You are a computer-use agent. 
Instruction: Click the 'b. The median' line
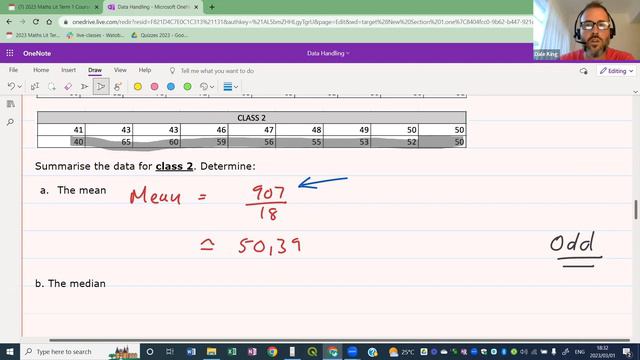[x=70, y=284]
